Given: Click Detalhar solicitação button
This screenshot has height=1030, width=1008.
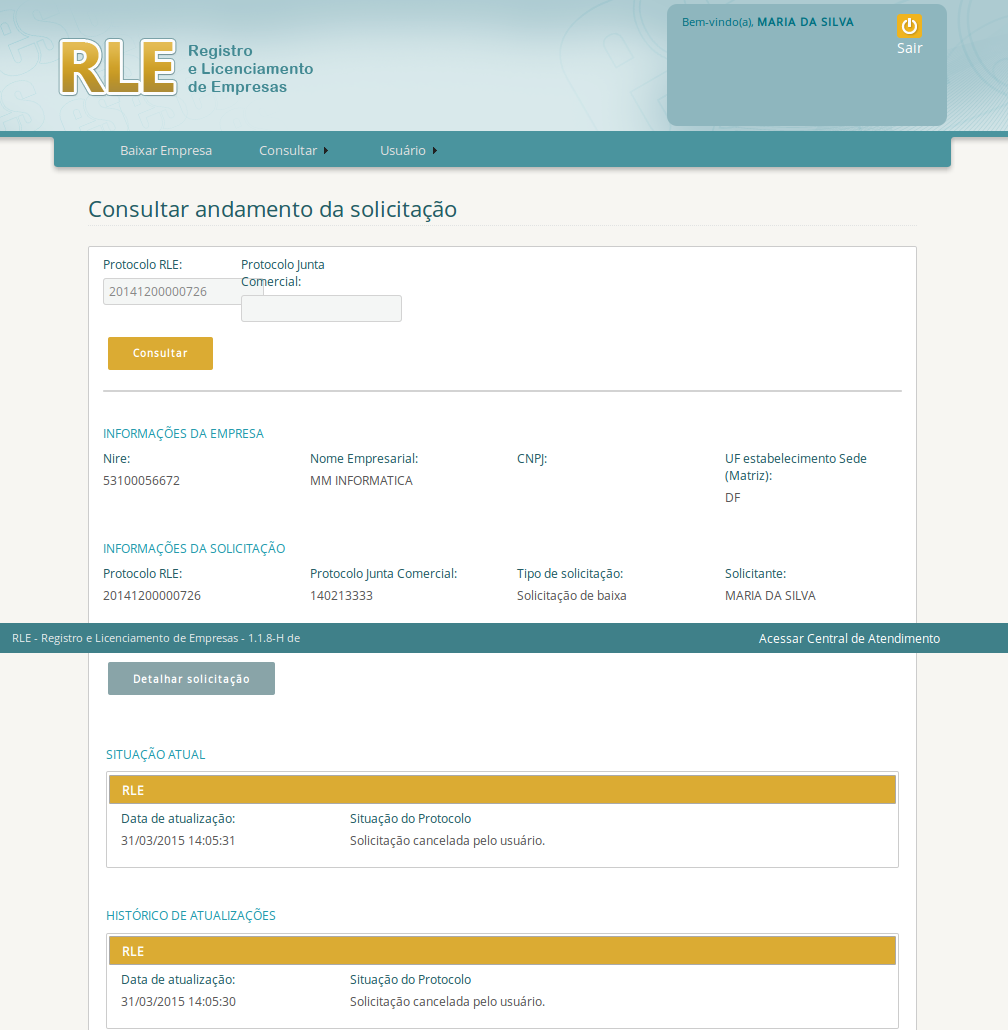Looking at the screenshot, I should (191, 679).
